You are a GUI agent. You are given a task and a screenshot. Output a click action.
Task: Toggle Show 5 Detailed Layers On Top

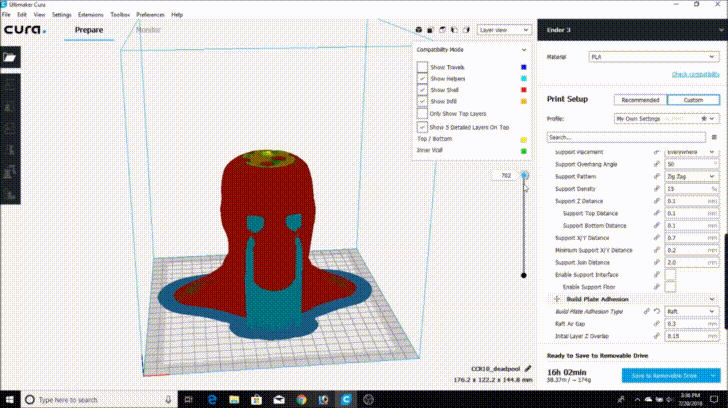[422, 127]
